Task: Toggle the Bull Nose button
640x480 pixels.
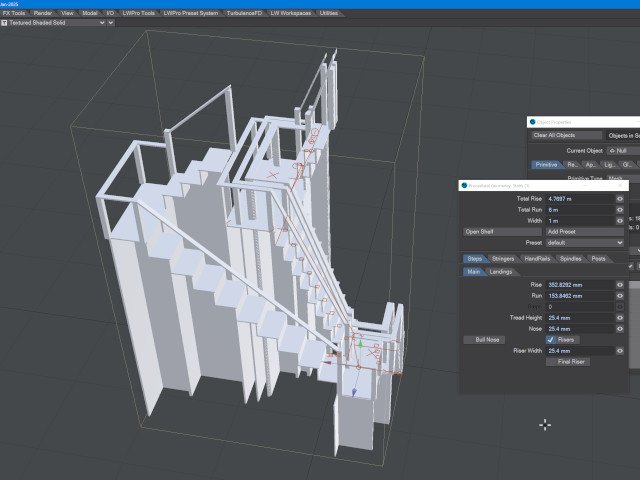Action: tap(484, 340)
